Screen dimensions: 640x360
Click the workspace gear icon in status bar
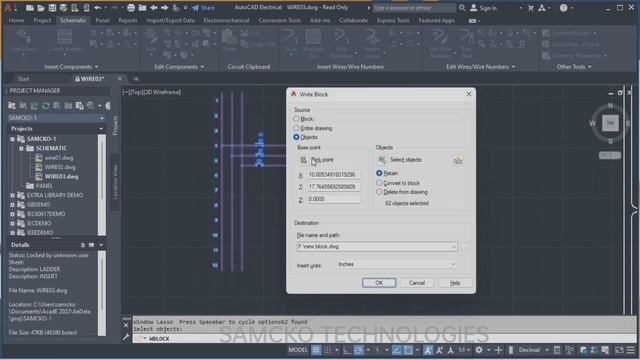479,350
